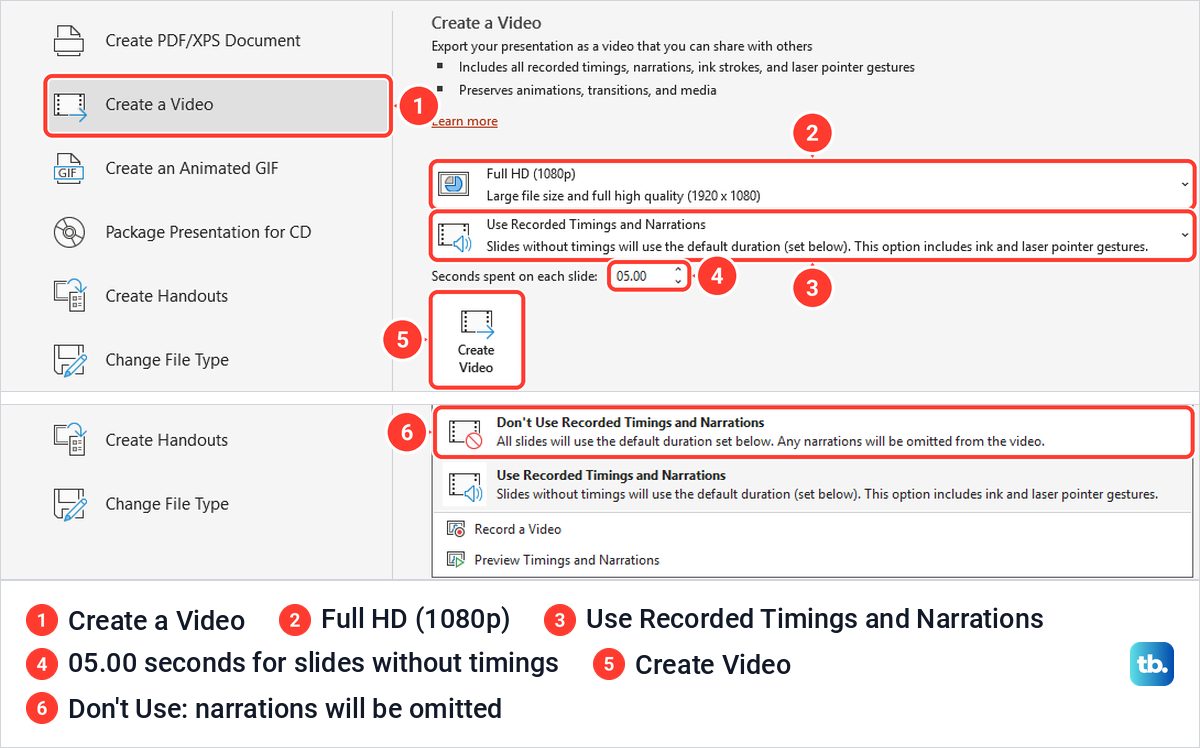Click 'All slides will use the default duration' description

771,442
